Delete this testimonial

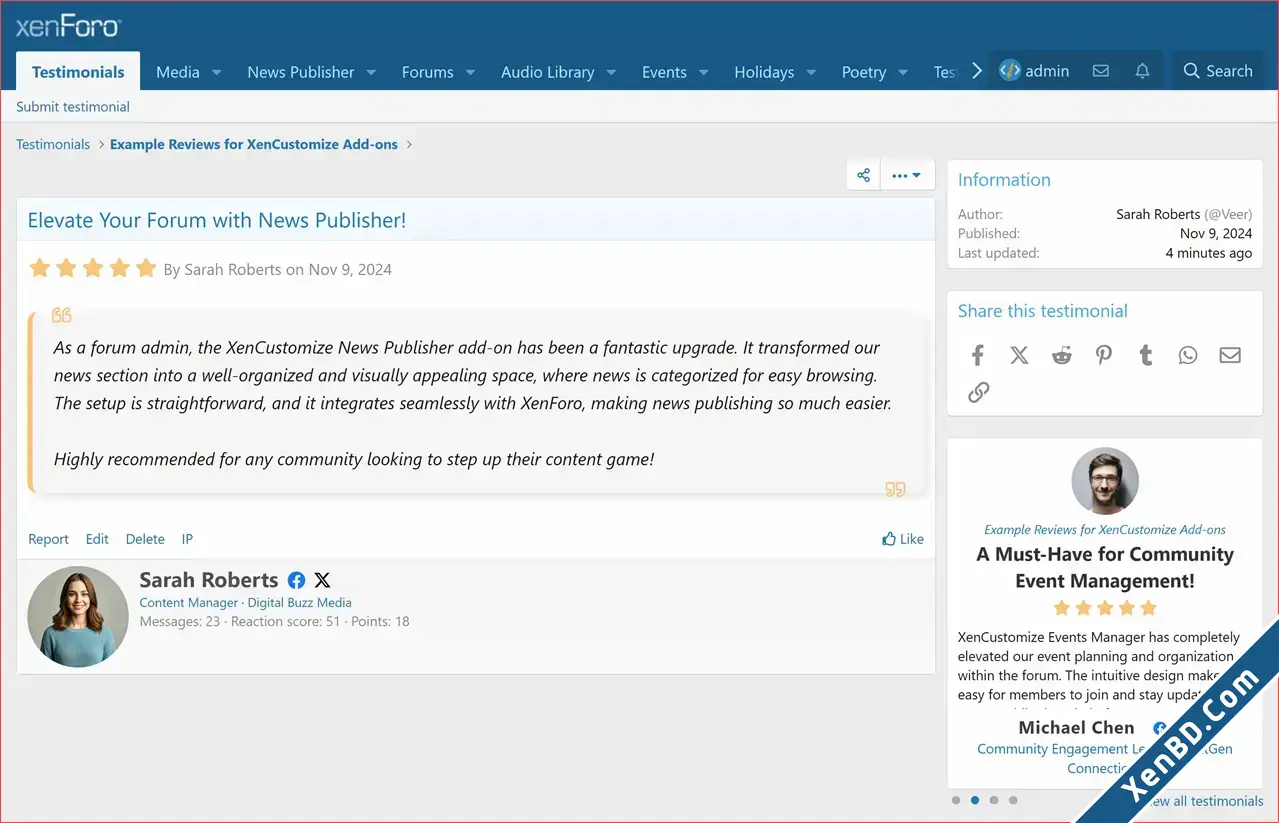(145, 539)
